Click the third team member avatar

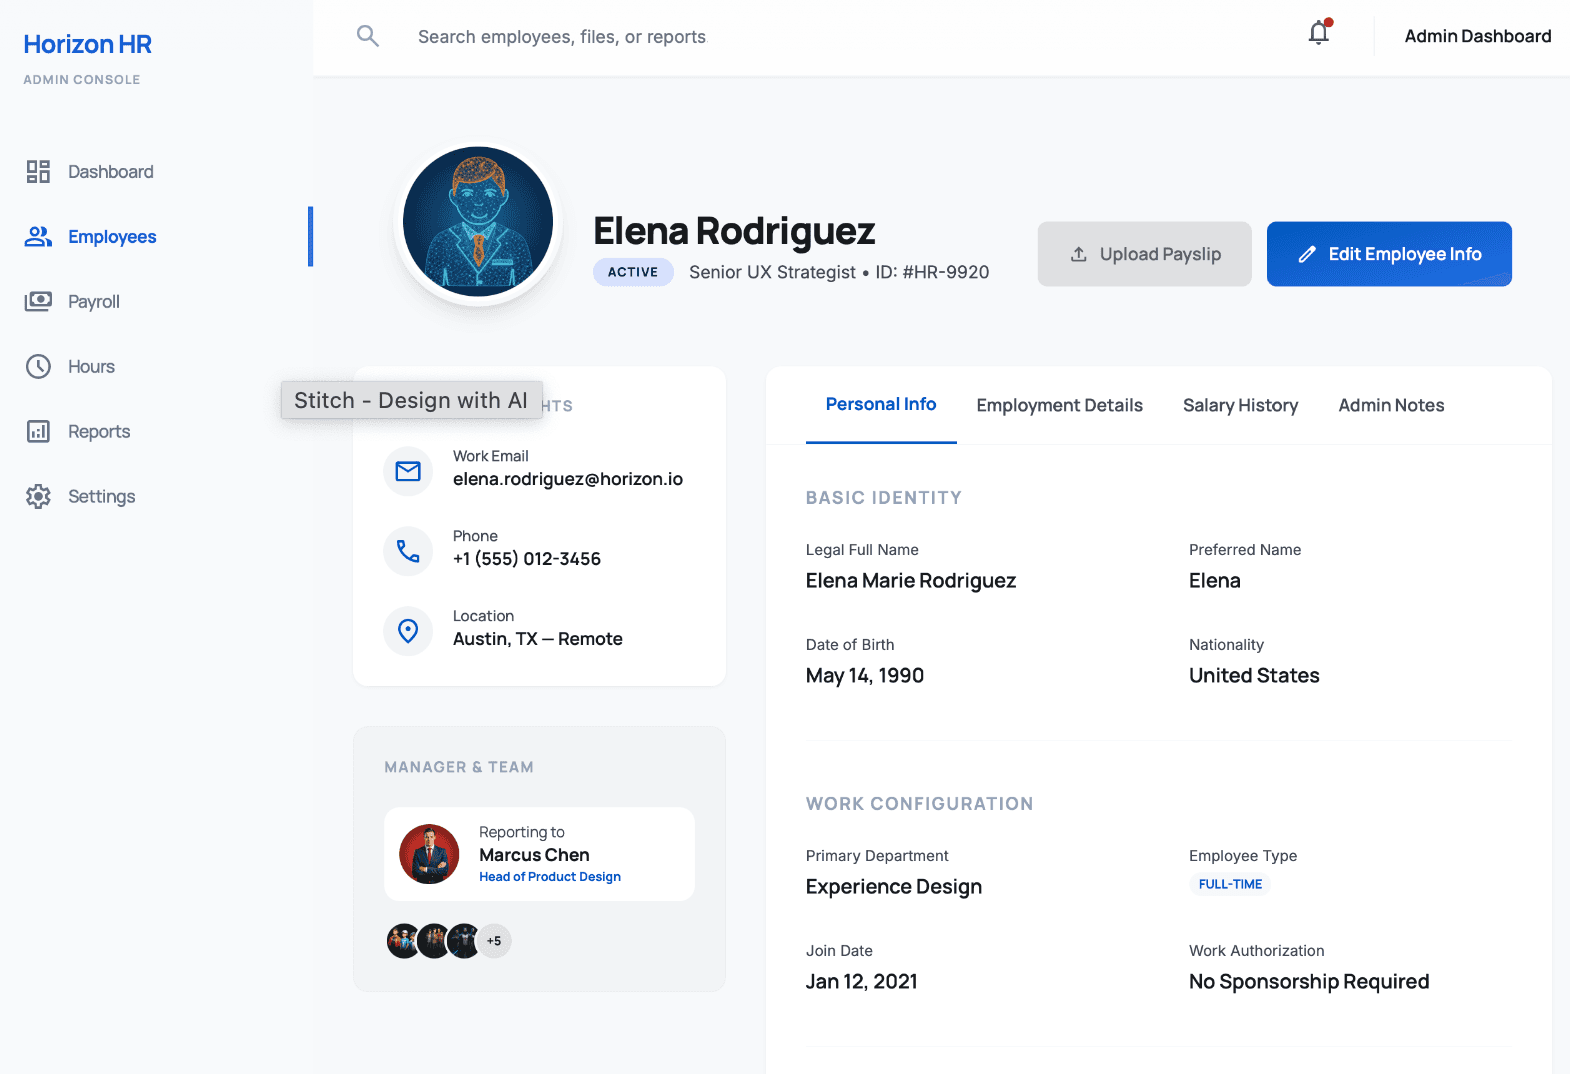(x=464, y=941)
